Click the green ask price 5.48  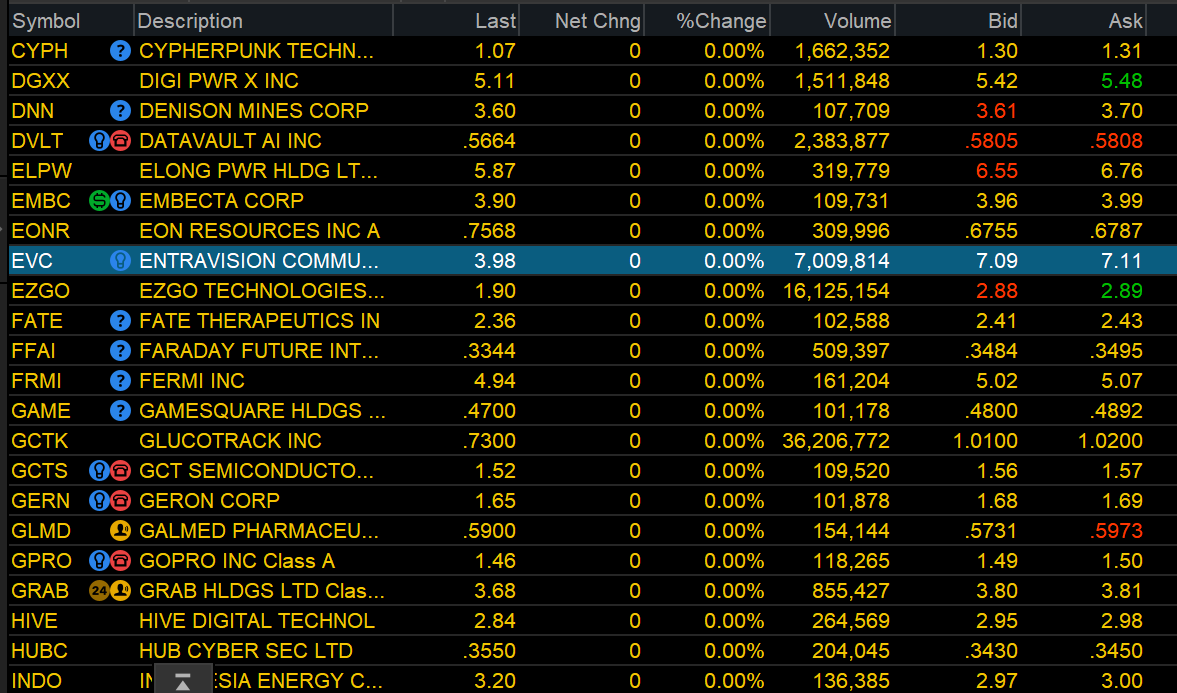coord(1121,81)
